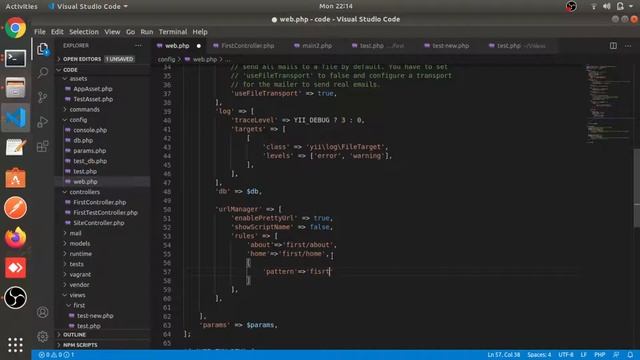This screenshot has height=360, width=640.
Task: Open the Search view icon
Action: pos(43,73)
